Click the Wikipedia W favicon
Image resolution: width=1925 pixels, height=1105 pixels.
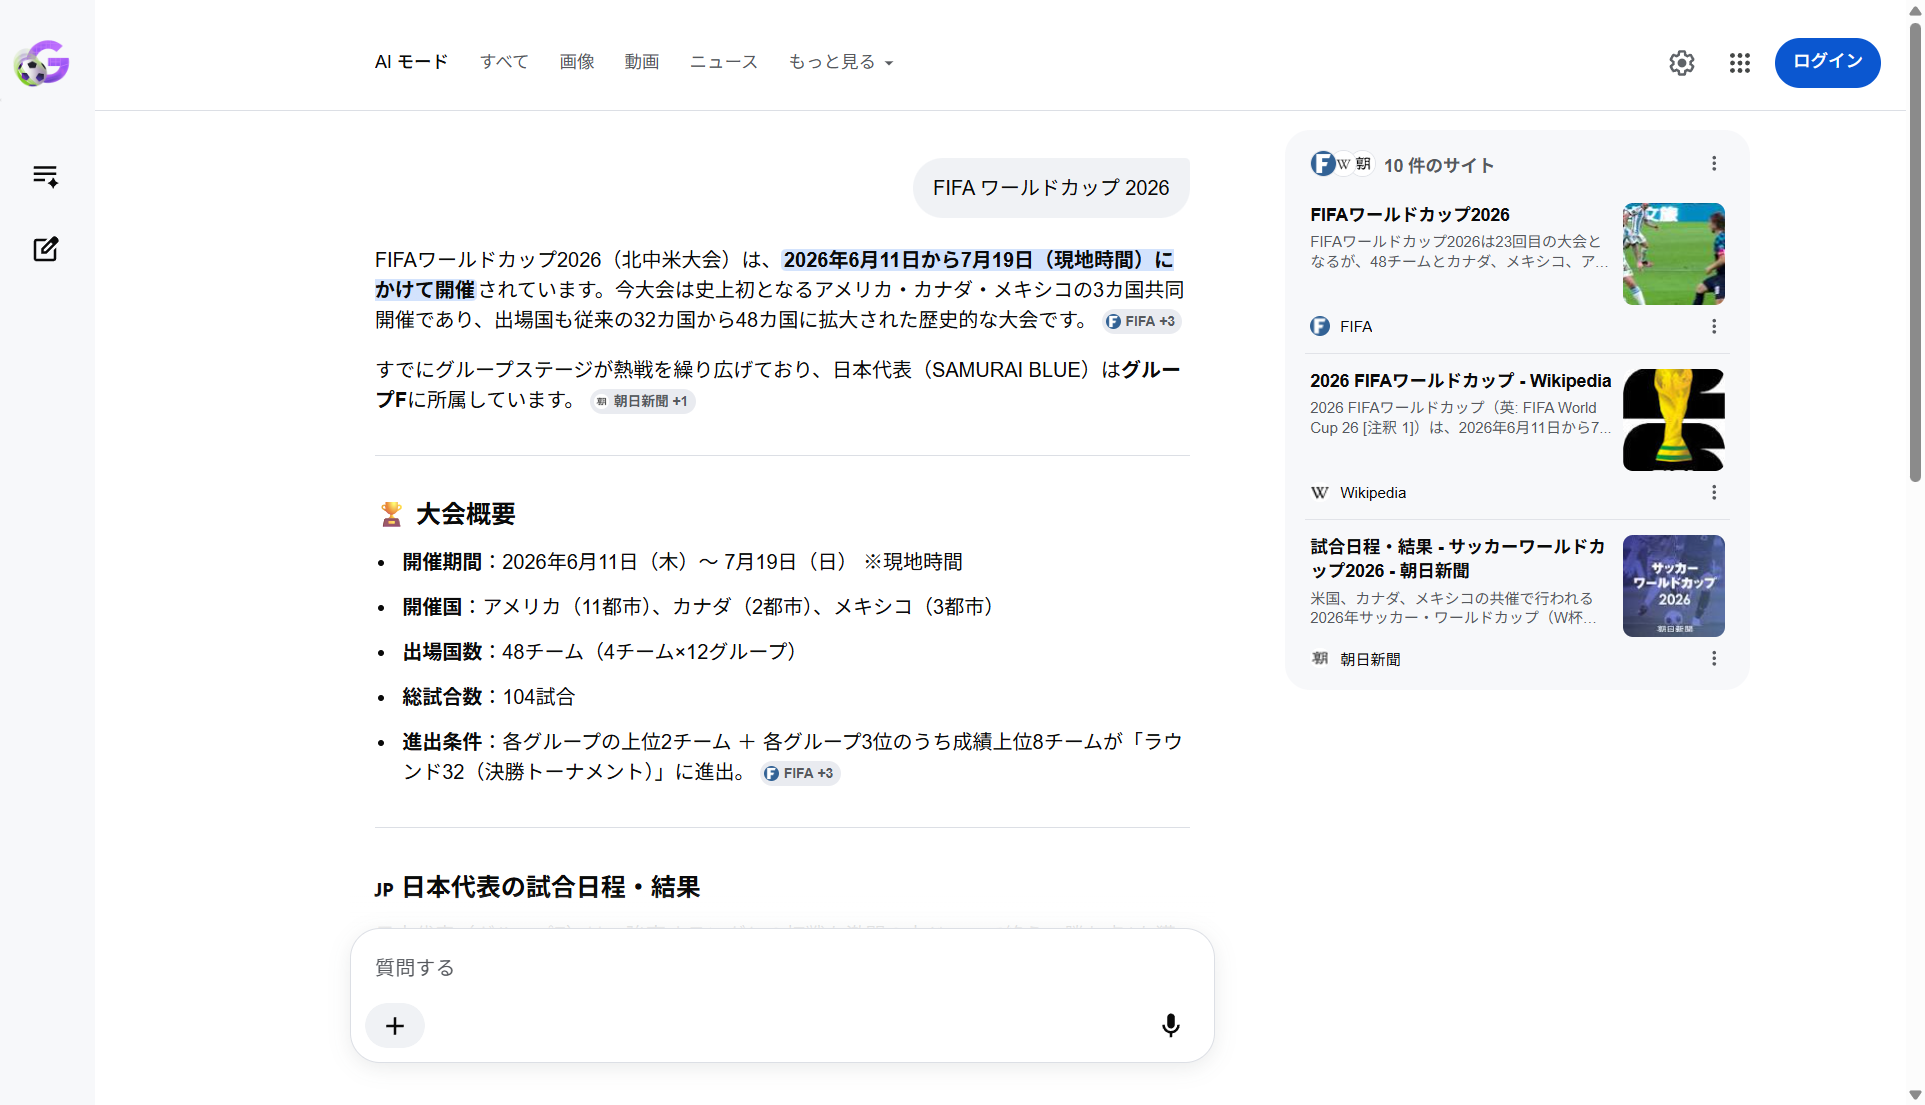click(1320, 492)
